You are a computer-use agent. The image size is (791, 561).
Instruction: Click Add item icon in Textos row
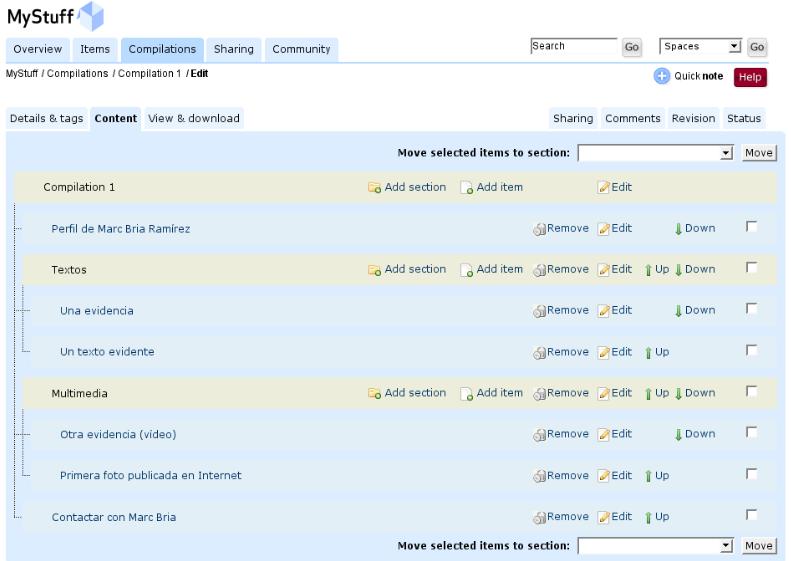(x=467, y=270)
